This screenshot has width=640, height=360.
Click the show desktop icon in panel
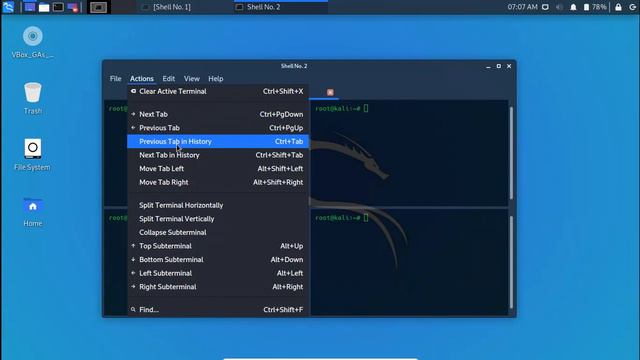[x=29, y=7]
